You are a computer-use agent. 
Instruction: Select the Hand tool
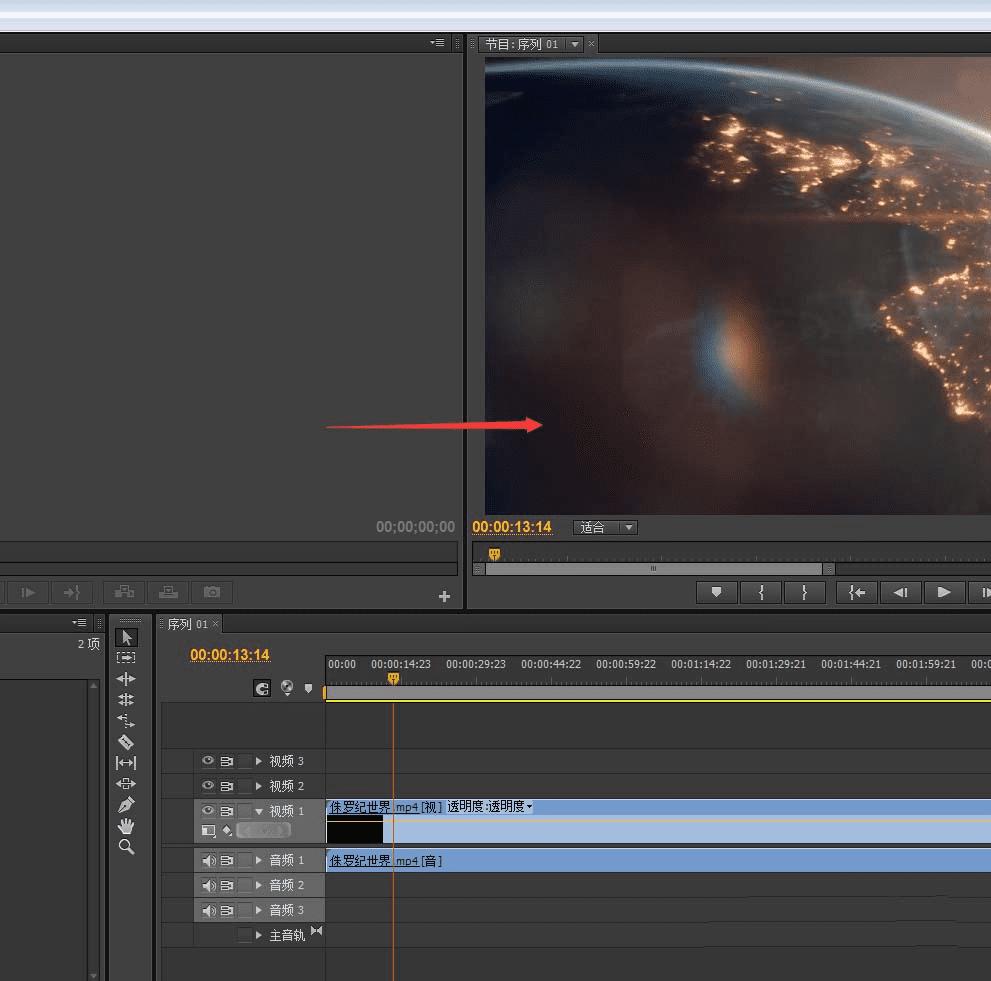126,826
